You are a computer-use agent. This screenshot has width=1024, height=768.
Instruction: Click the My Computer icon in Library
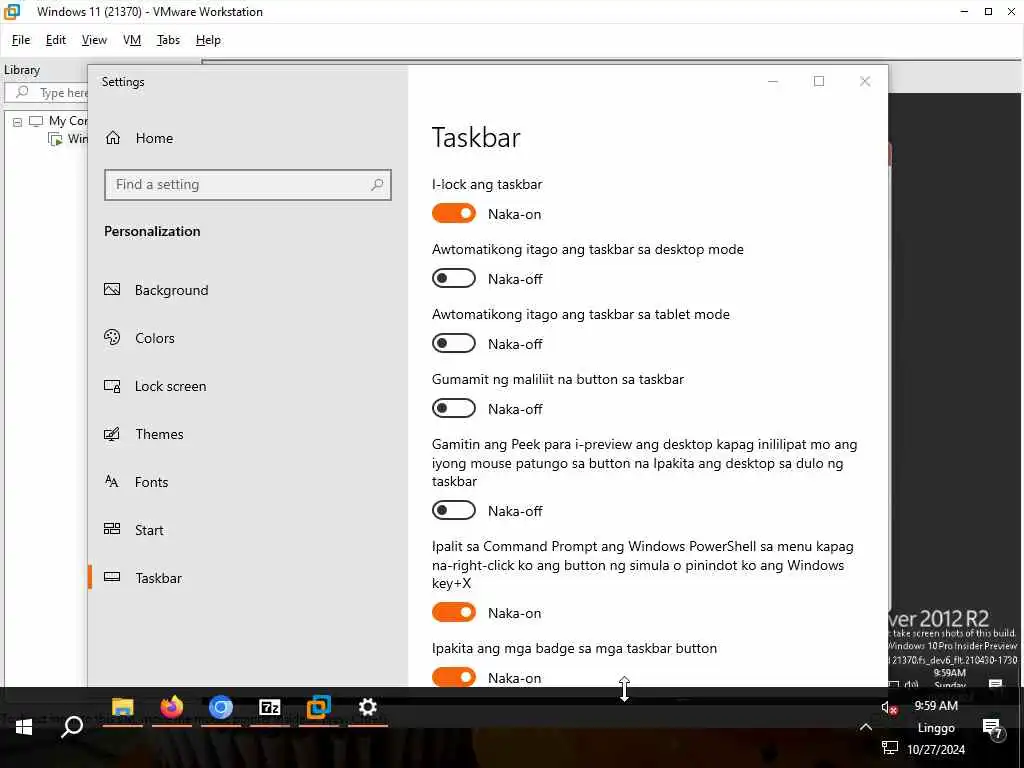[x=36, y=121]
